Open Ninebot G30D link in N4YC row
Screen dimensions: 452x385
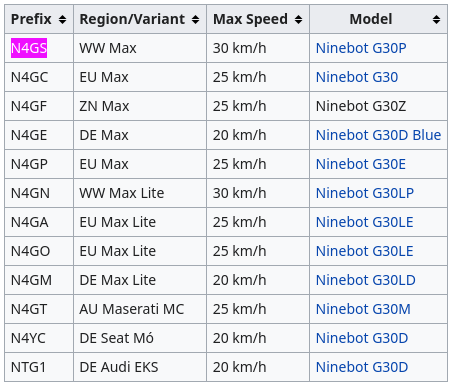[x=362, y=338]
